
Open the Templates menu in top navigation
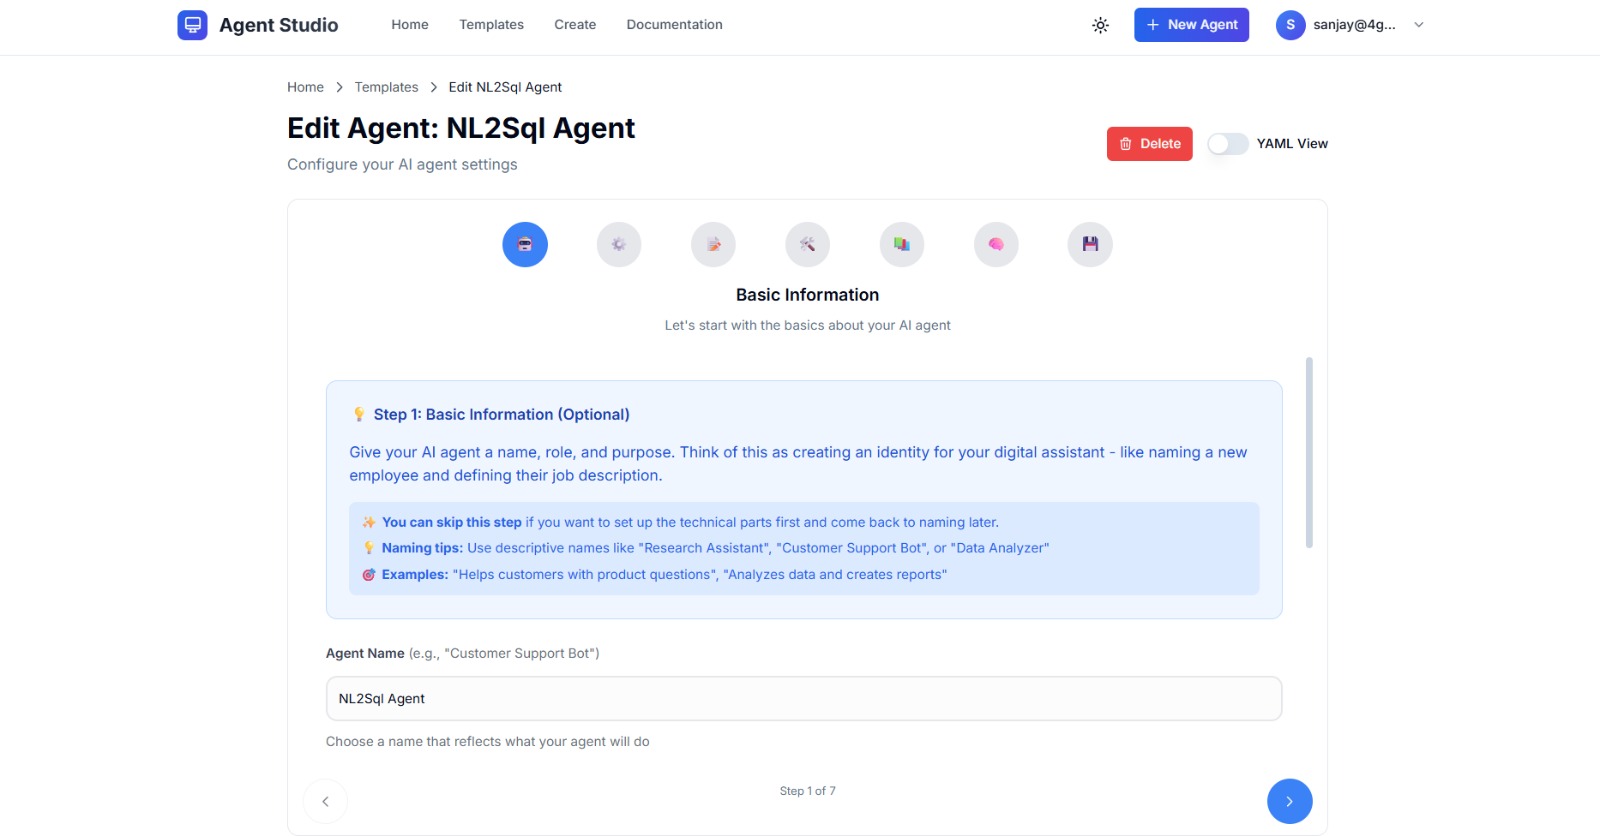(491, 25)
